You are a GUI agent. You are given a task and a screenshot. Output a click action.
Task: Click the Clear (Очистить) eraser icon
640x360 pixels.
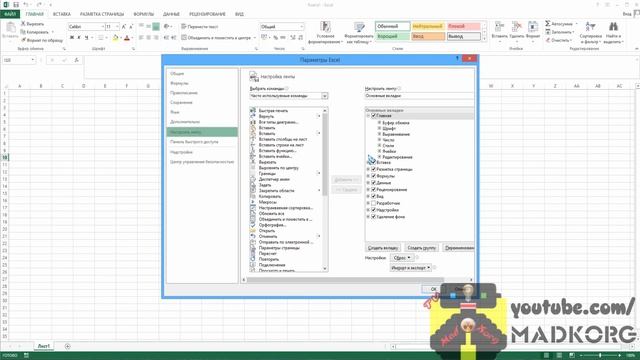click(x=548, y=40)
